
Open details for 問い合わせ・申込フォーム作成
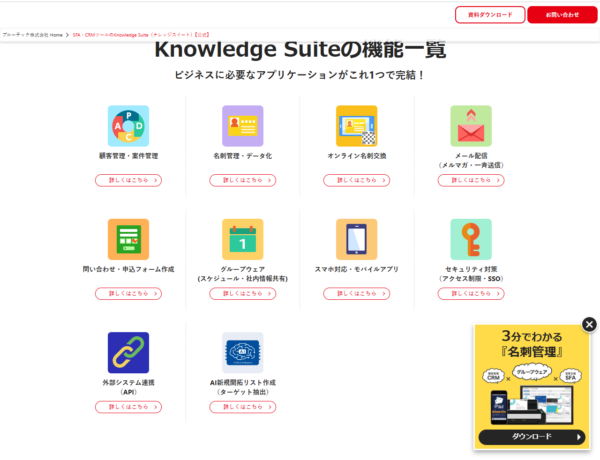coord(128,294)
